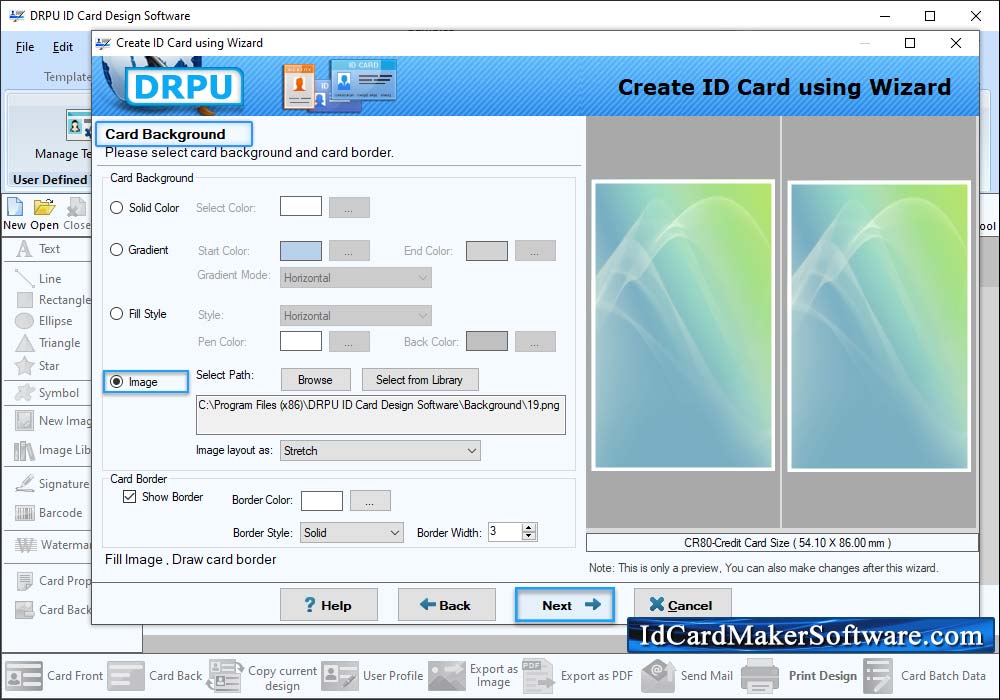Viewport: 1000px width, 700px height.
Task: Open the File menu
Action: pos(25,47)
